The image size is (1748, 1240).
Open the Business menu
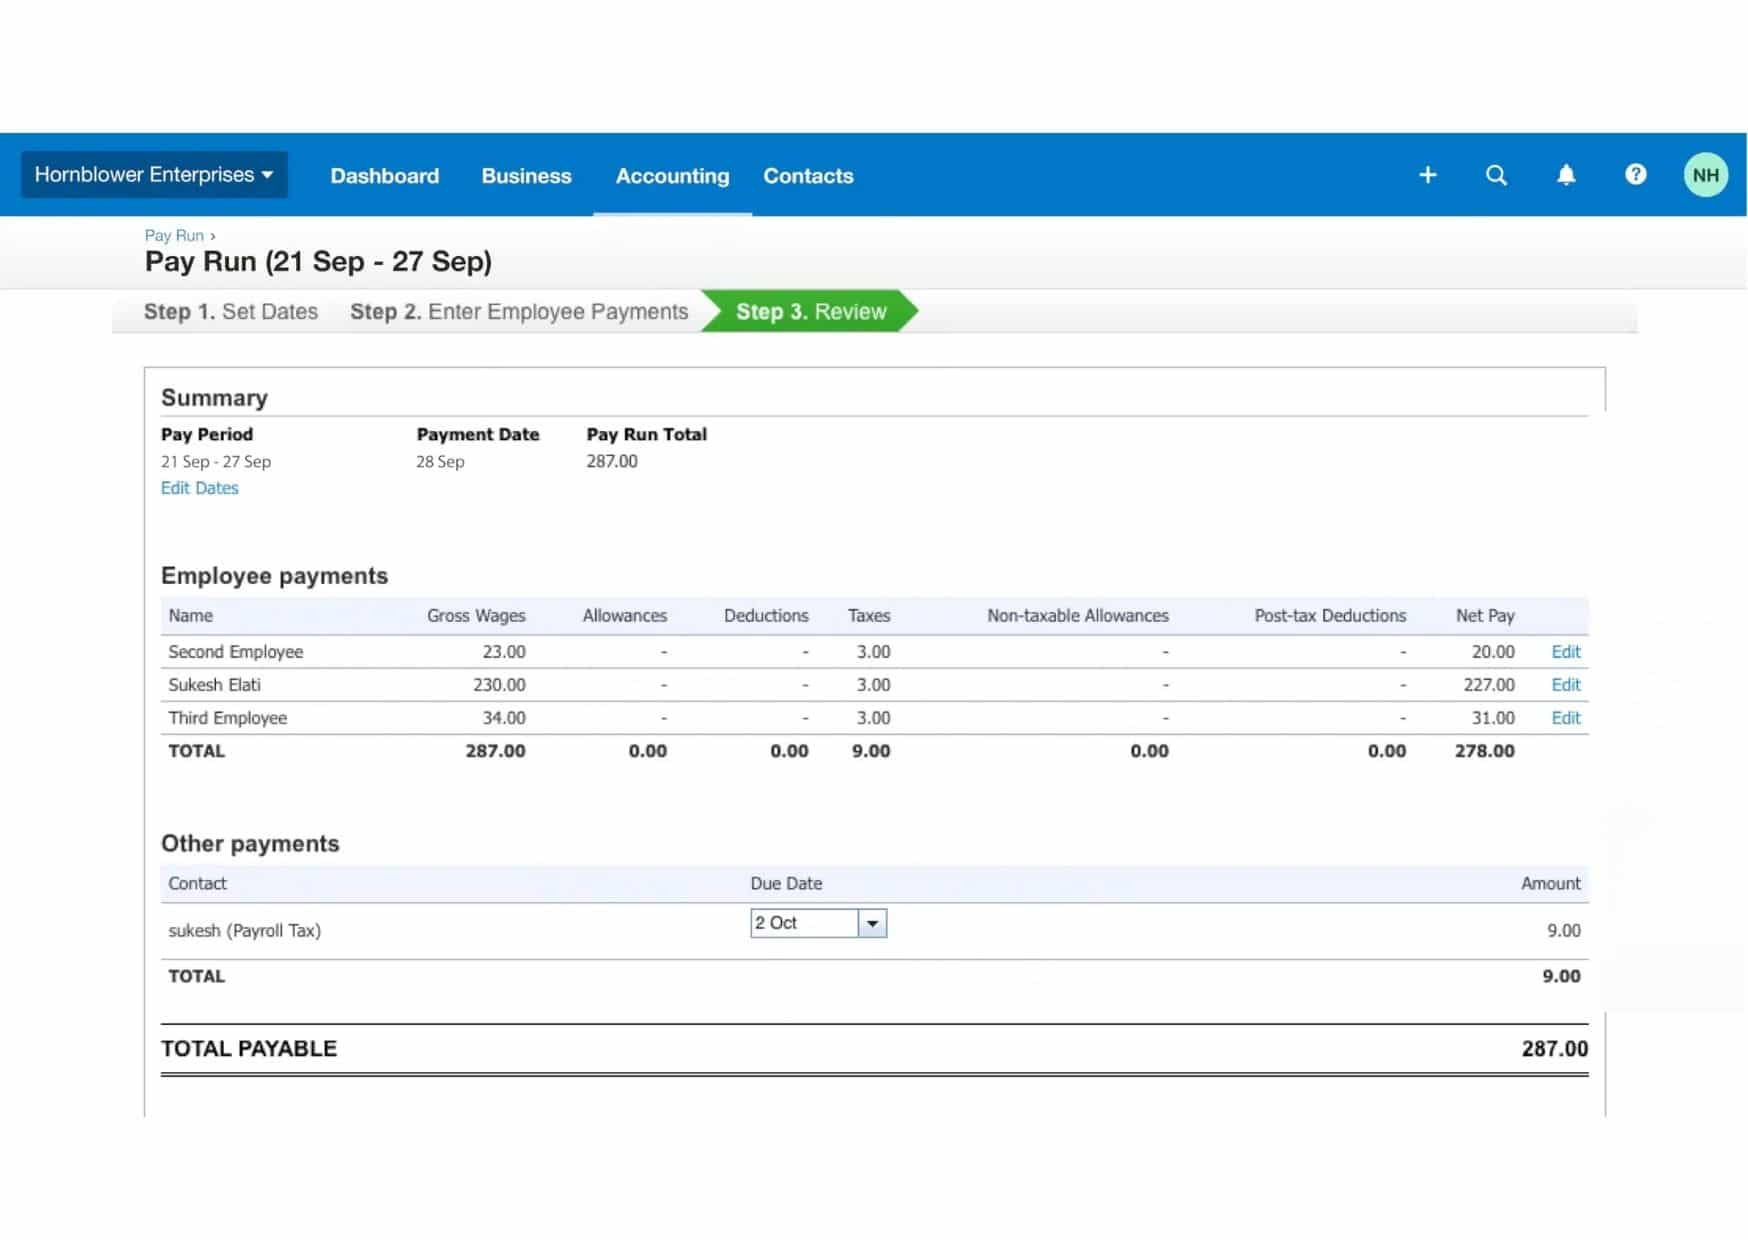coord(526,176)
